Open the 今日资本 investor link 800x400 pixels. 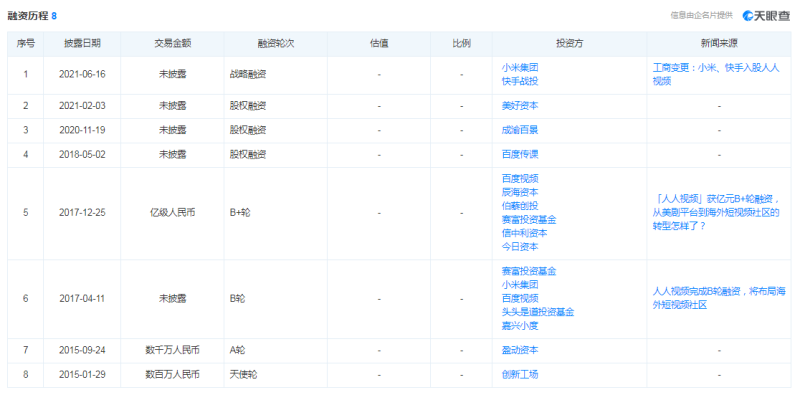(520, 247)
